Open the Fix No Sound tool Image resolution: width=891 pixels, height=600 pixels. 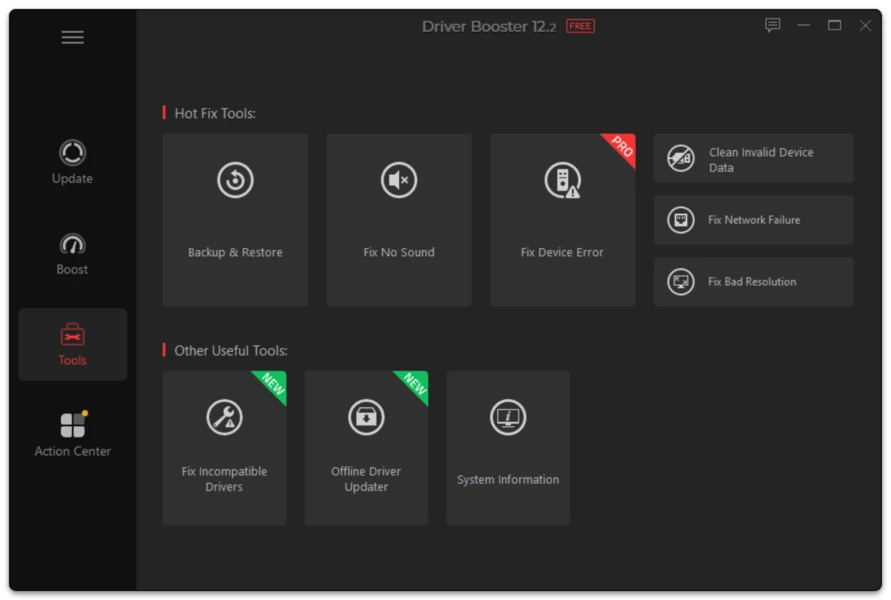399,220
